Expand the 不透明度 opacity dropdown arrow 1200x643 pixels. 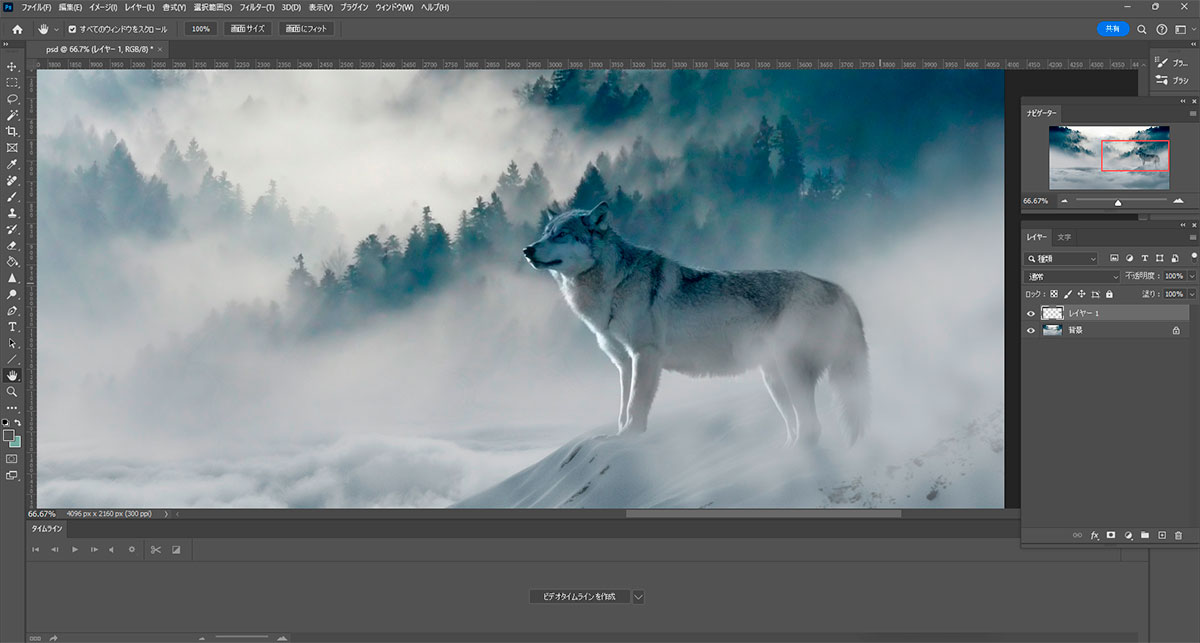(x=1192, y=276)
